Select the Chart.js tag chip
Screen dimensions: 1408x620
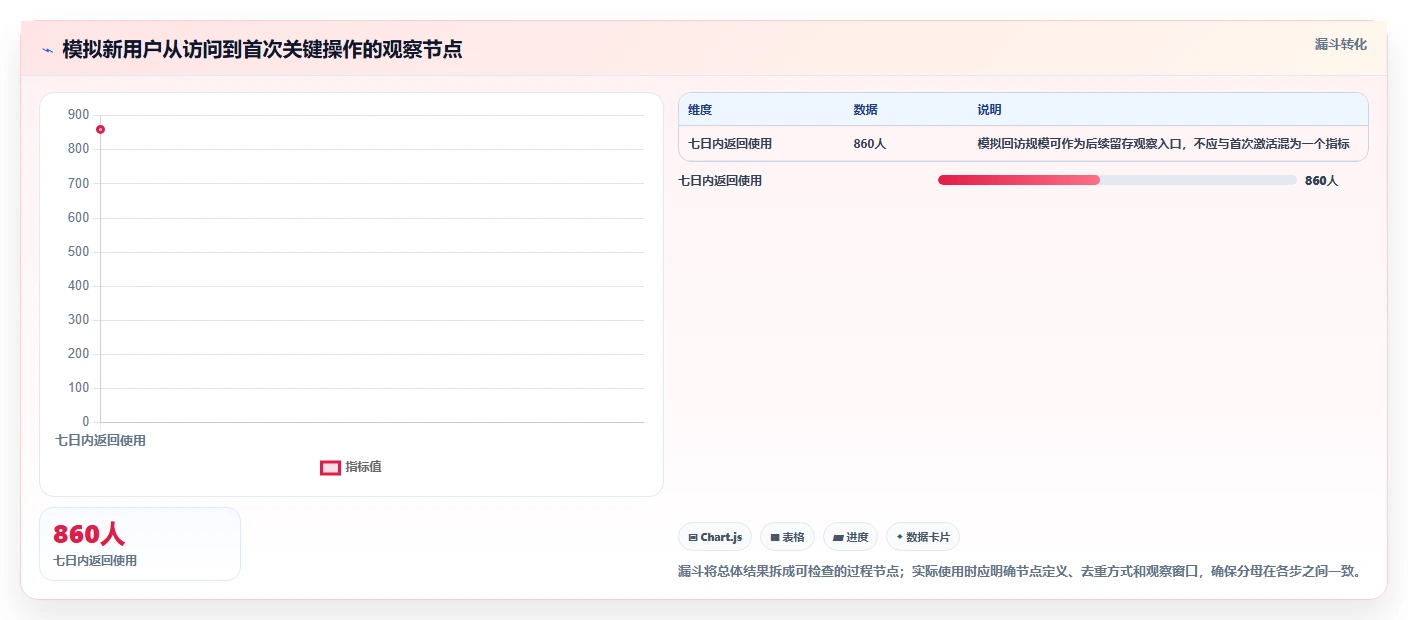click(x=715, y=537)
